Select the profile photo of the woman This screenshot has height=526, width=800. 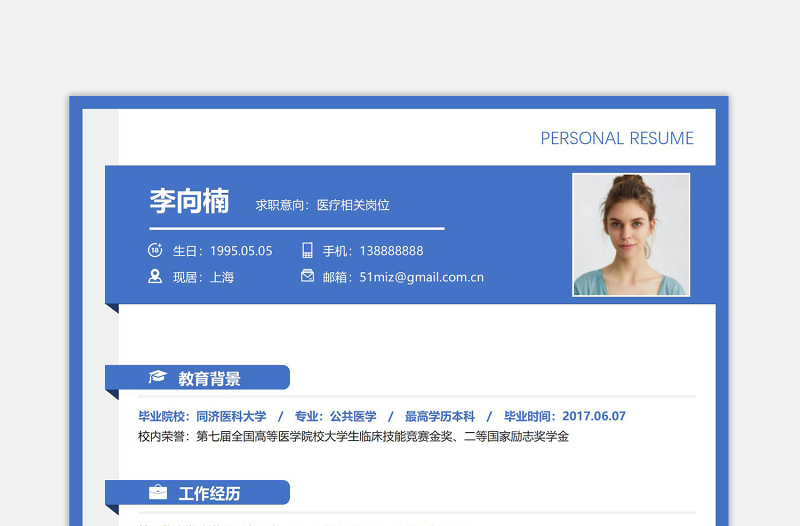coord(631,235)
